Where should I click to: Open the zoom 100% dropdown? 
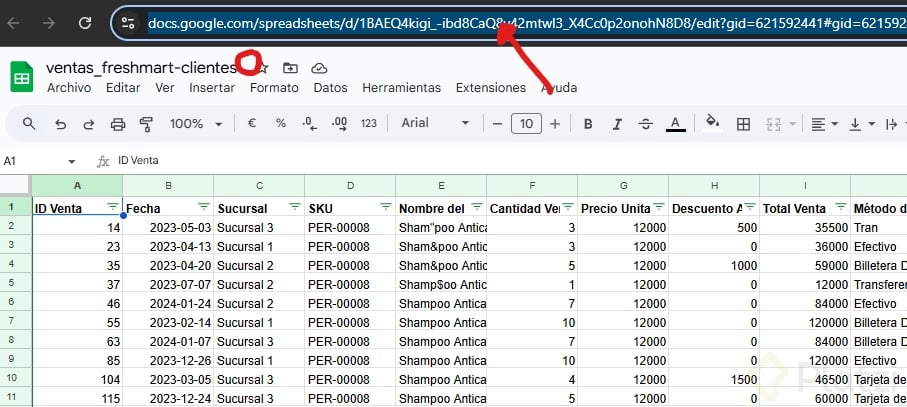(x=196, y=124)
